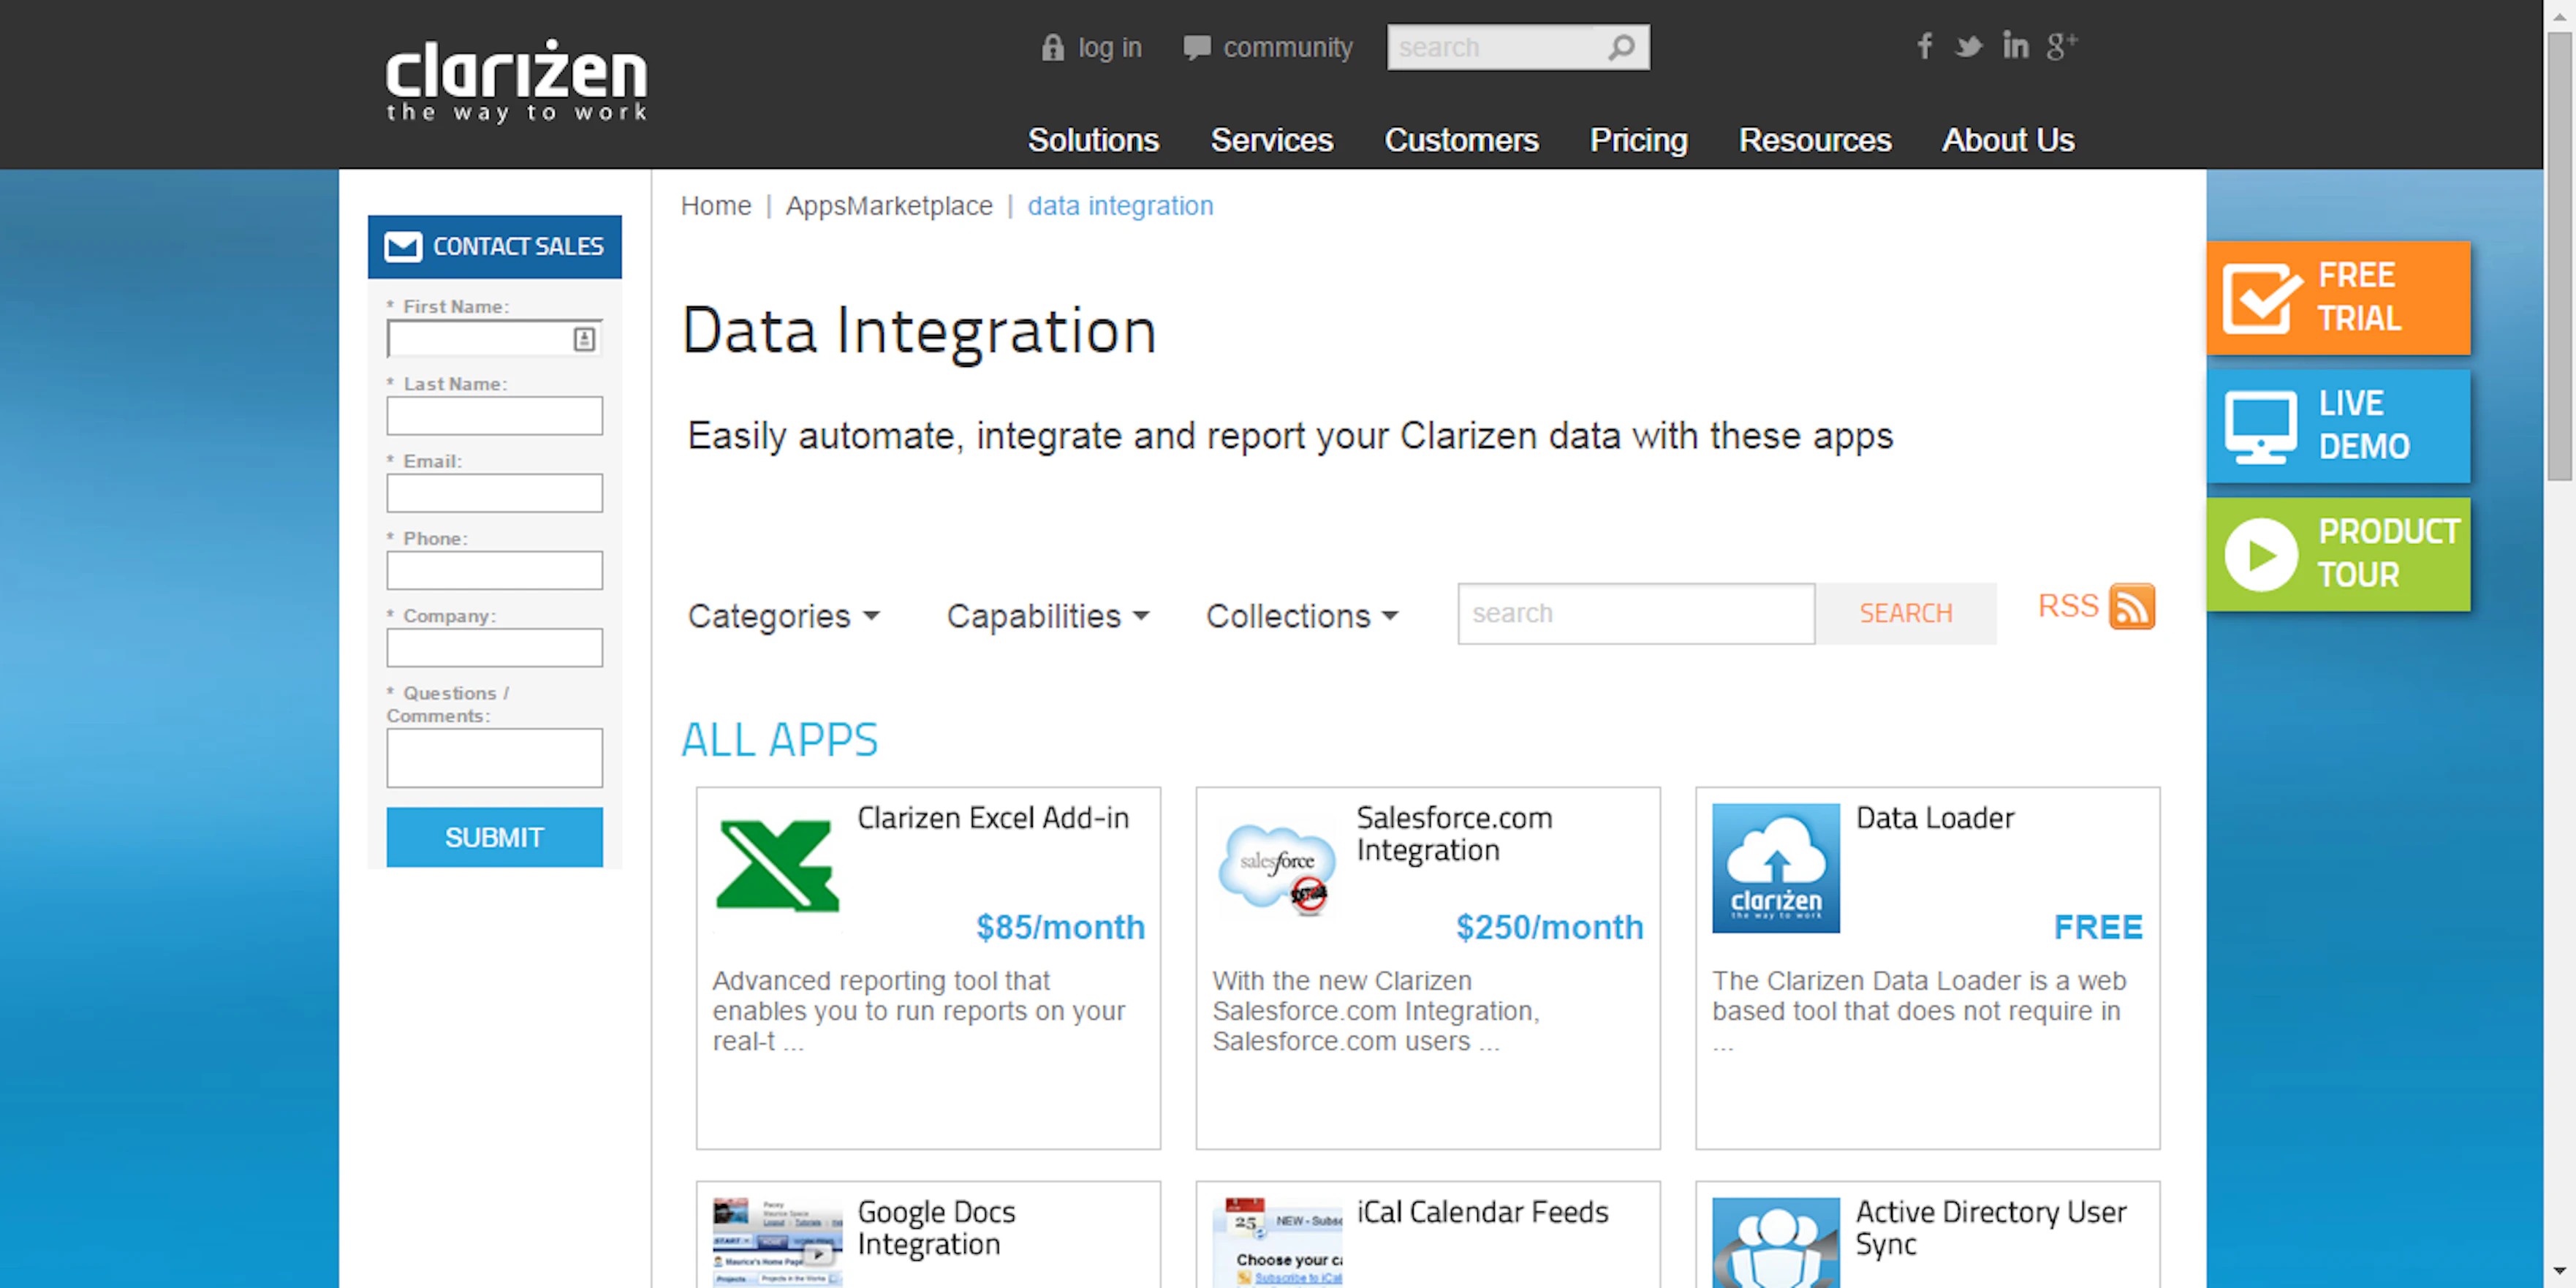Click the FREE TRIAL orange button

point(2337,297)
